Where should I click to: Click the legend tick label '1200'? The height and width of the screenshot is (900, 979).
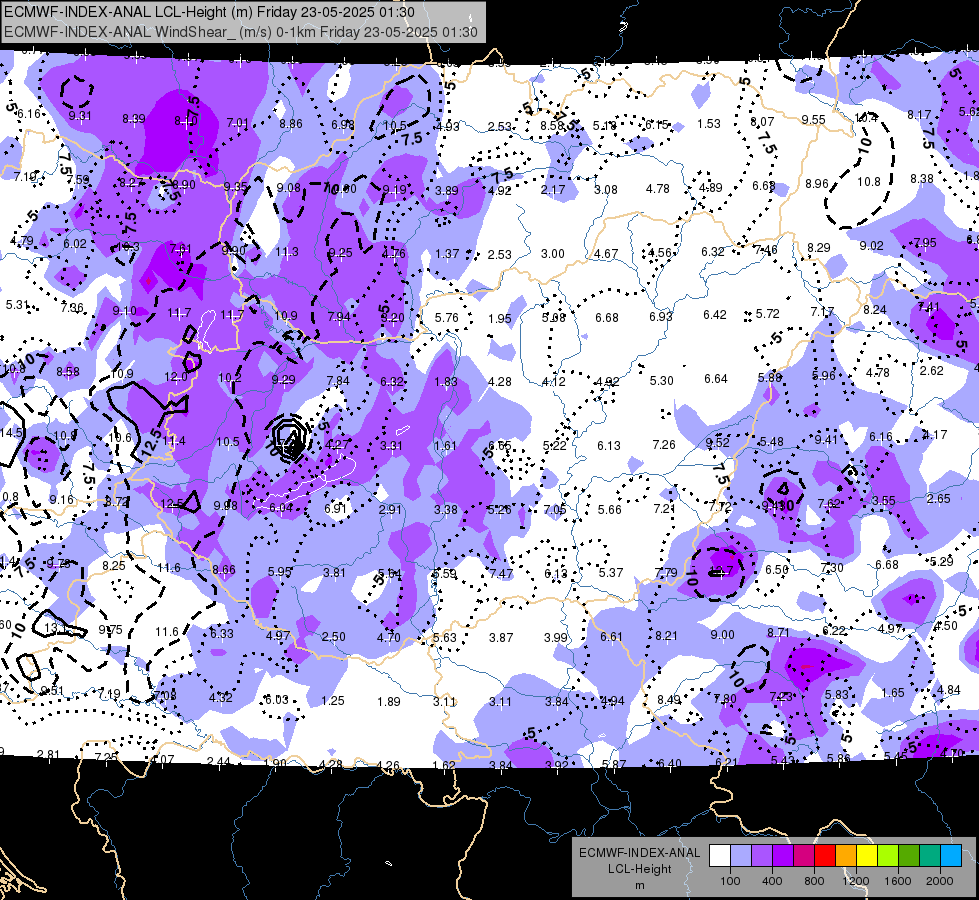855,881
